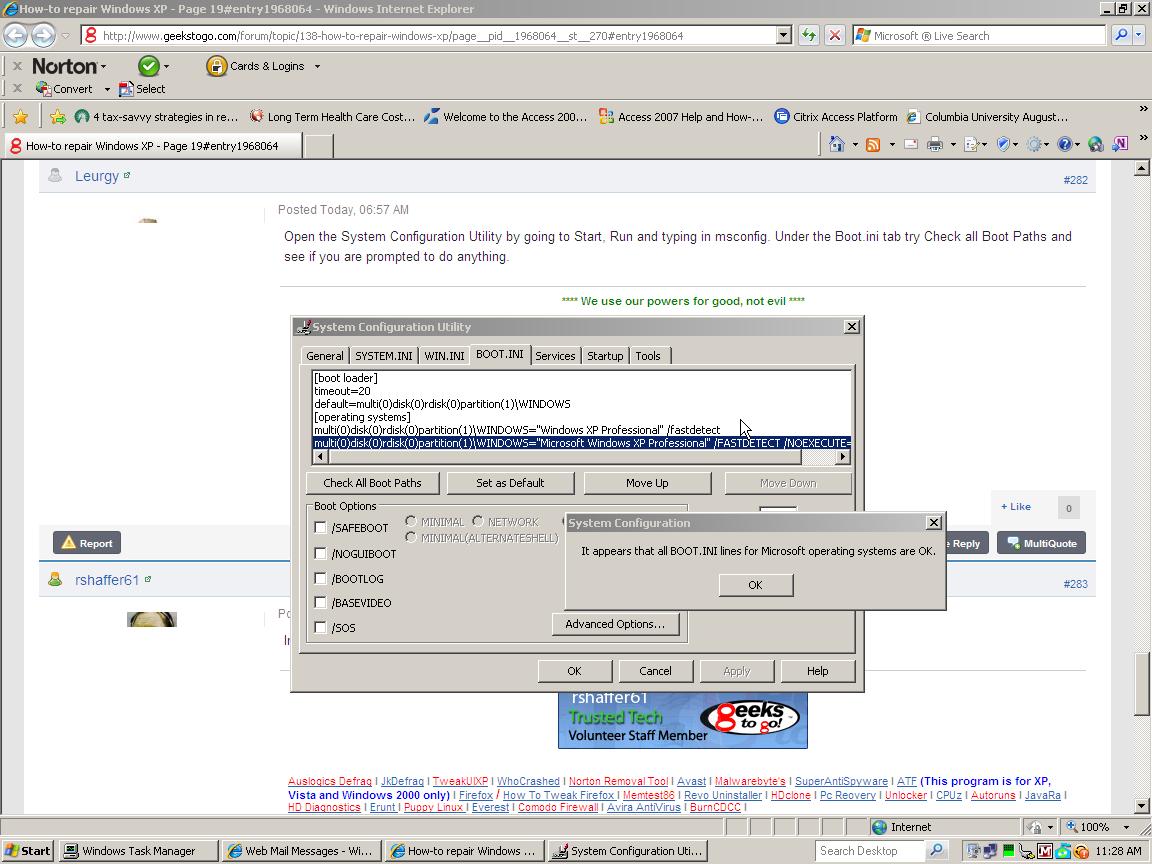Switch to the SYSTEM.INI tab
The image size is (1152, 864).
[384, 356]
